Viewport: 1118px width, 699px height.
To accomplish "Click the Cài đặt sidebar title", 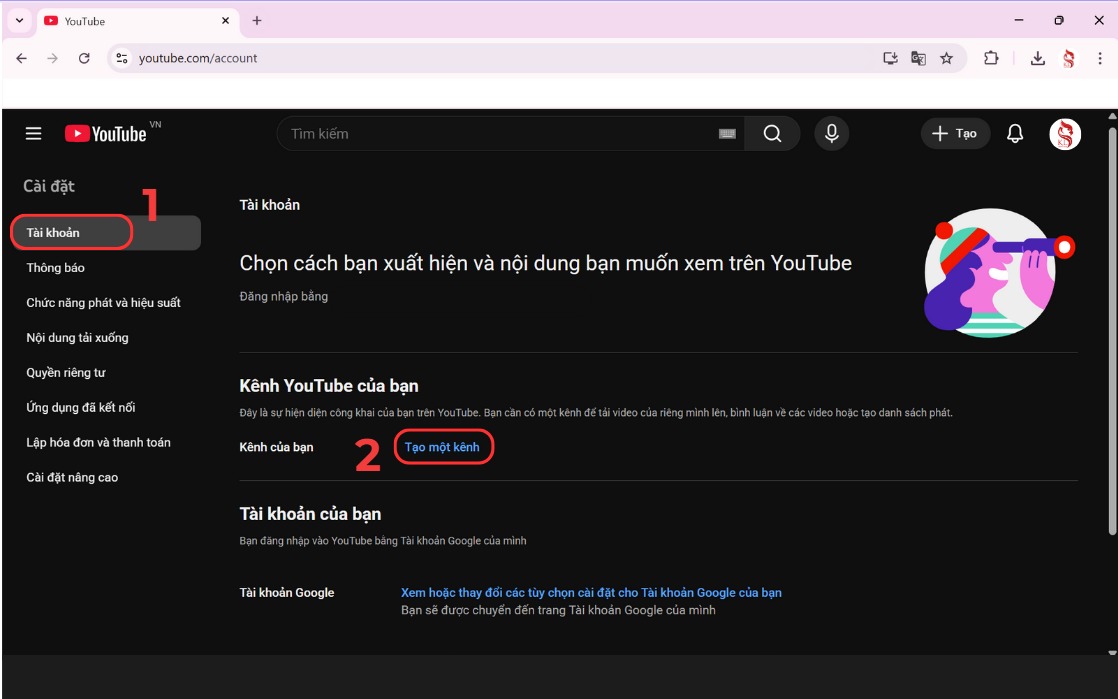I will [x=48, y=186].
